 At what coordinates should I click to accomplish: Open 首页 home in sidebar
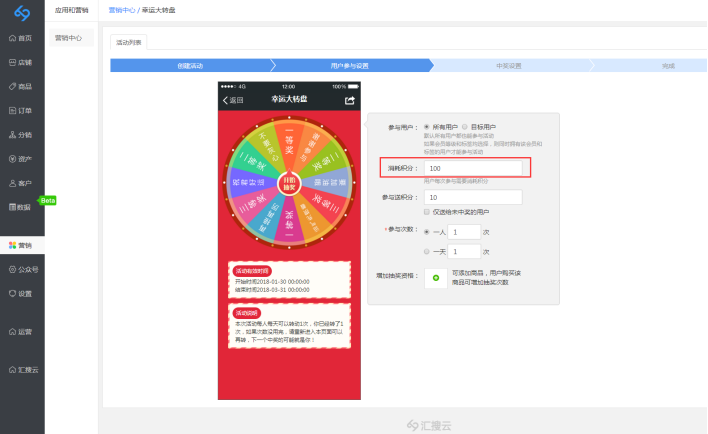pos(21,38)
